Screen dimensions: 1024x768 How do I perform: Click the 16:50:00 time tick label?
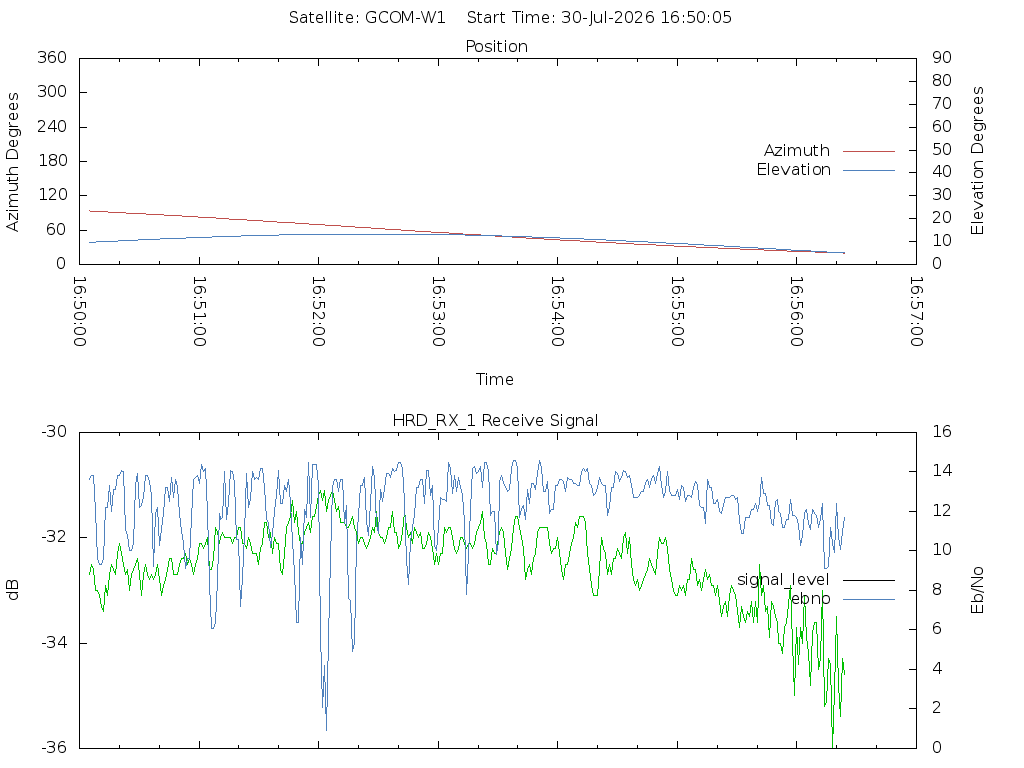(80, 312)
